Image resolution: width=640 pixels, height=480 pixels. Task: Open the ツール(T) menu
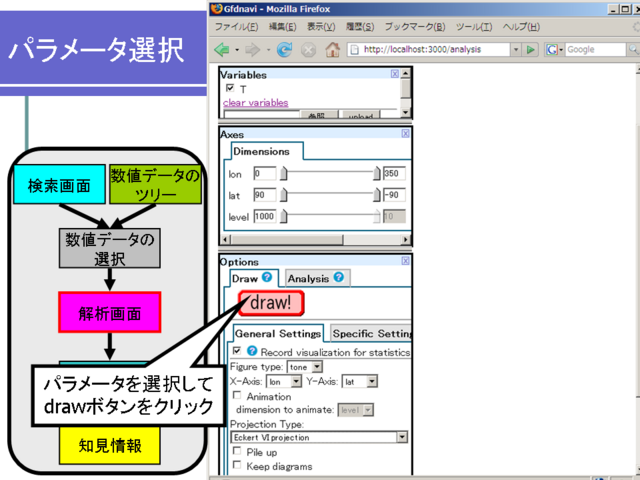[x=474, y=27]
